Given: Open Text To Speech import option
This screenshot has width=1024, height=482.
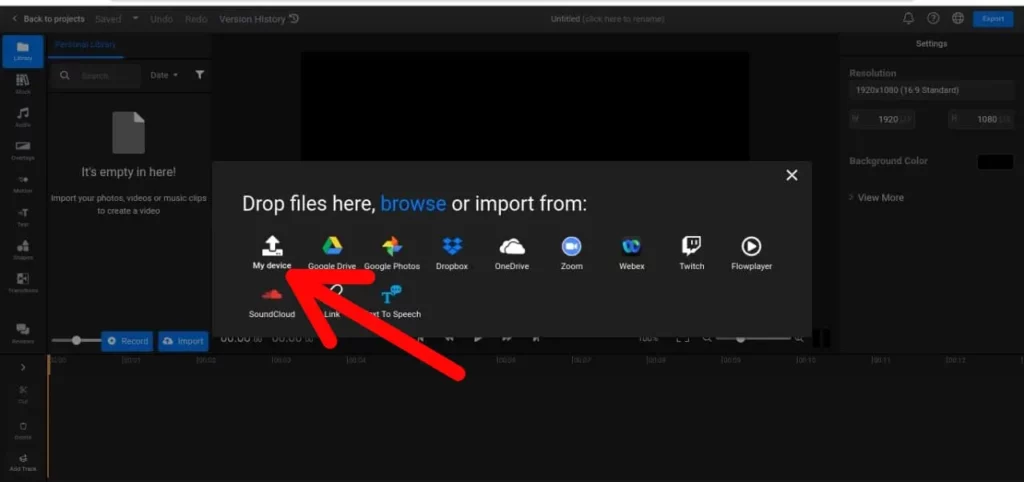Looking at the screenshot, I should point(392,302).
